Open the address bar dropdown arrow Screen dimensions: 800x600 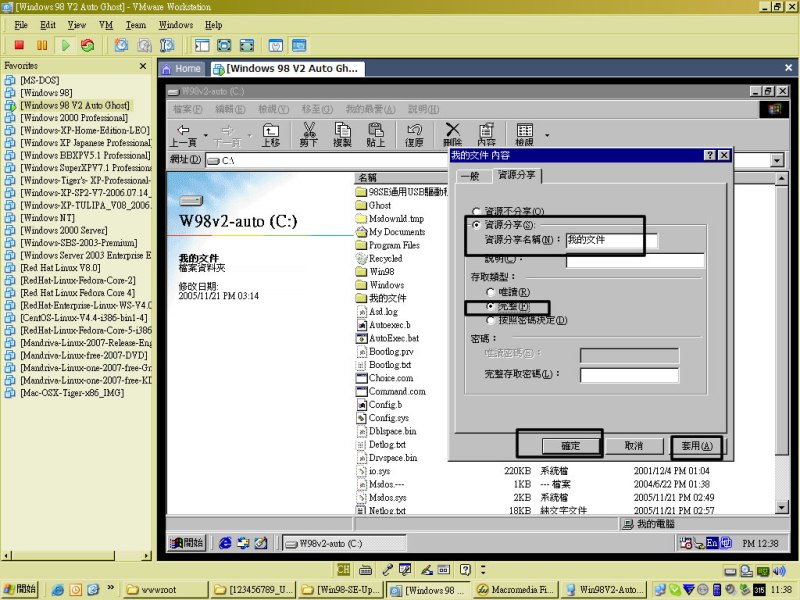(777, 160)
